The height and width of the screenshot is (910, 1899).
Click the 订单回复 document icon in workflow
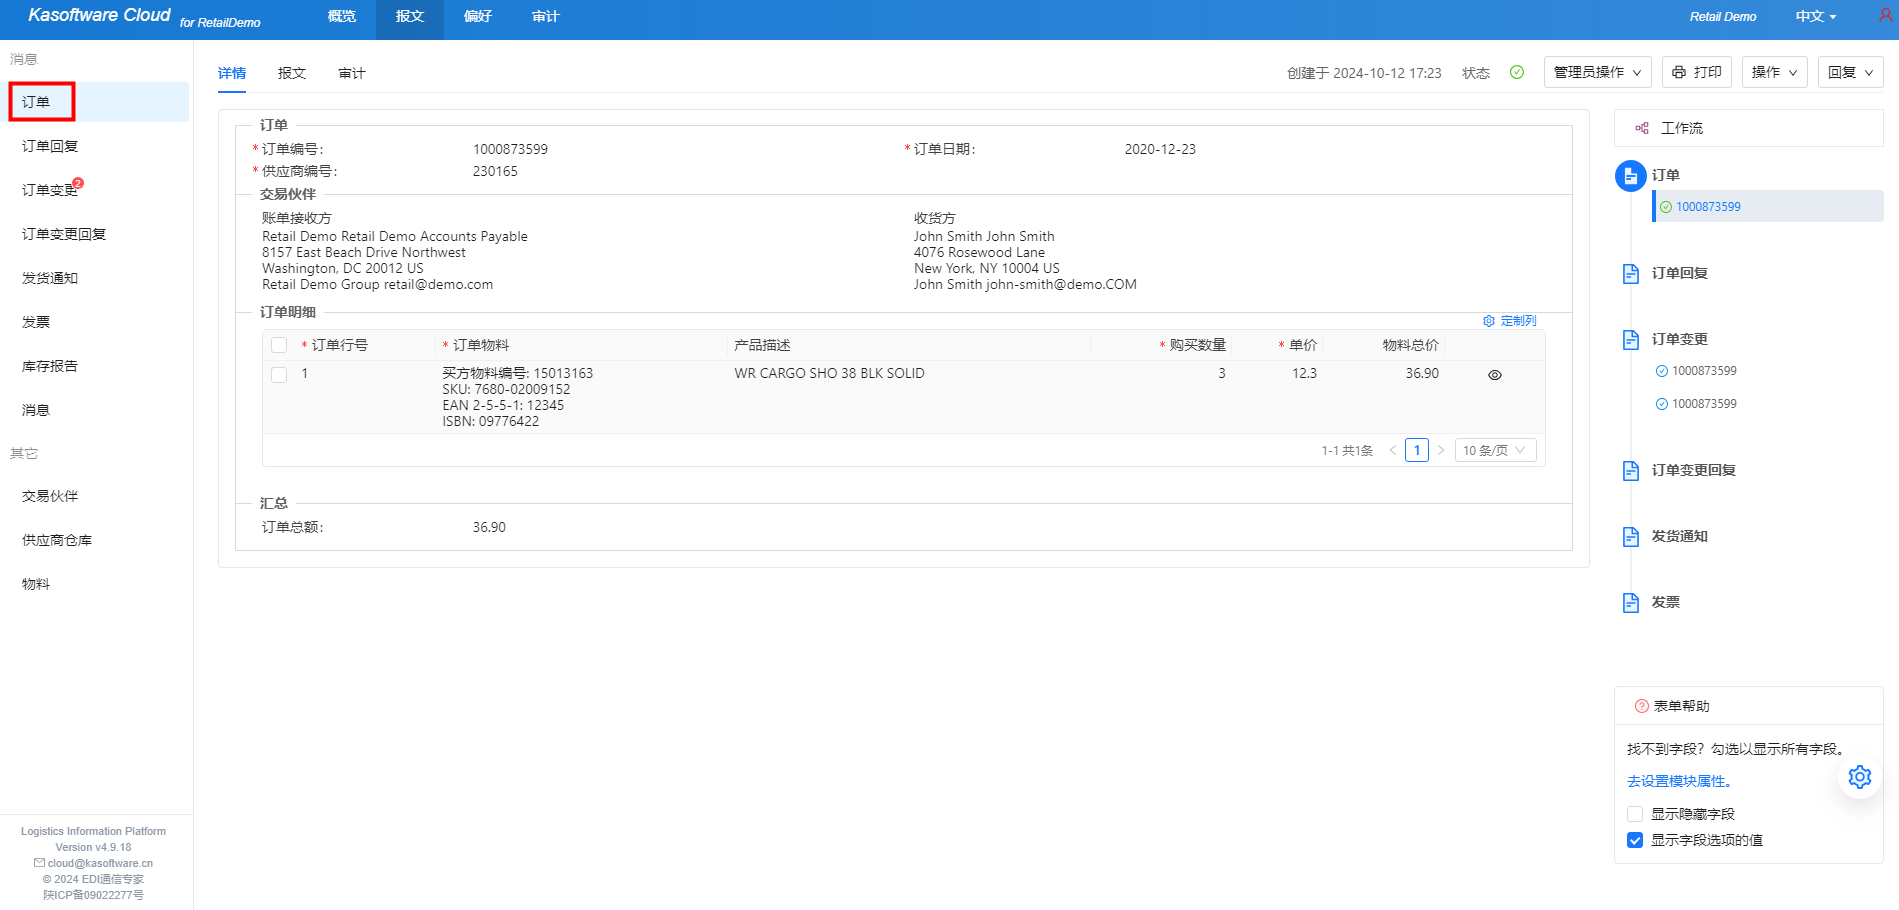(x=1630, y=274)
